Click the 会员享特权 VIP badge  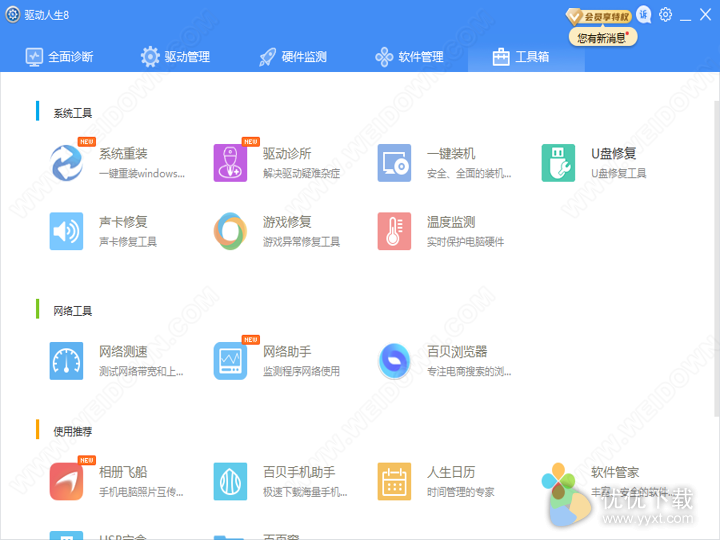pyautogui.click(x=598, y=17)
